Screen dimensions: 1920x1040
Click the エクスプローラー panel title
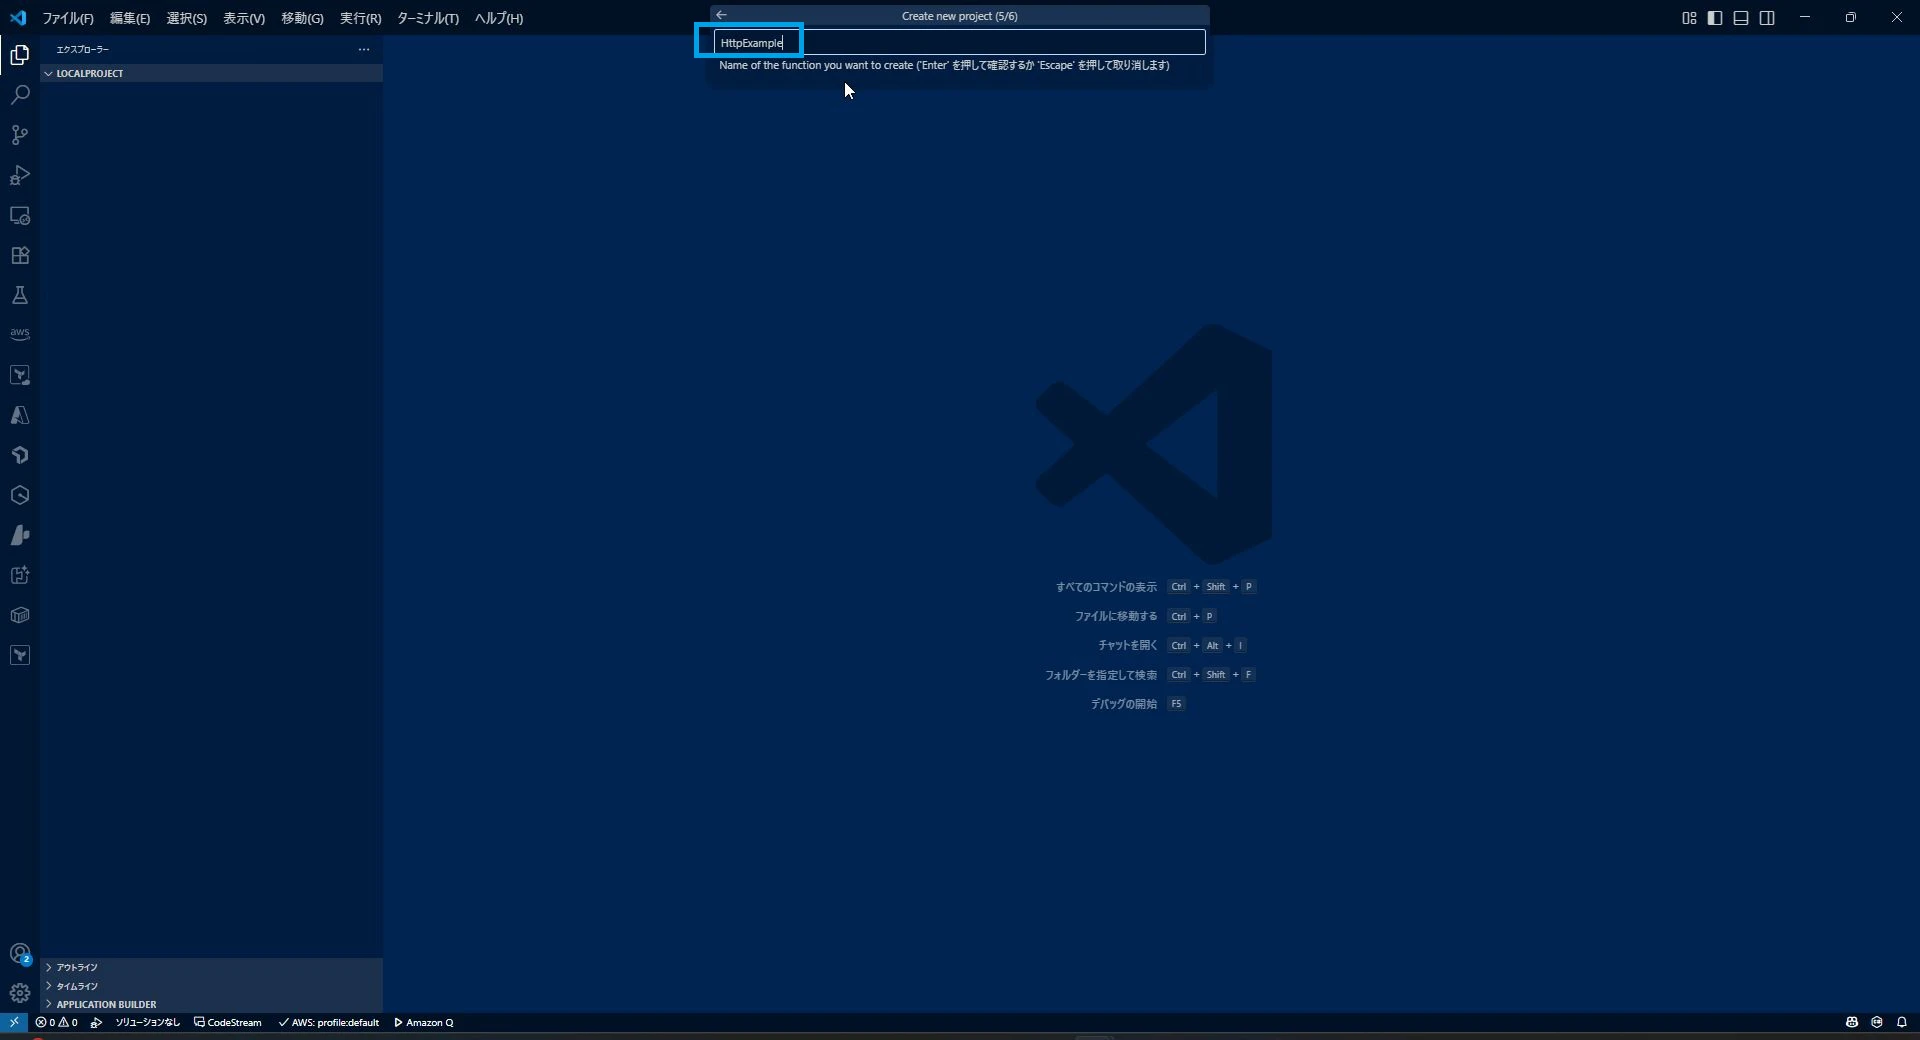point(83,49)
